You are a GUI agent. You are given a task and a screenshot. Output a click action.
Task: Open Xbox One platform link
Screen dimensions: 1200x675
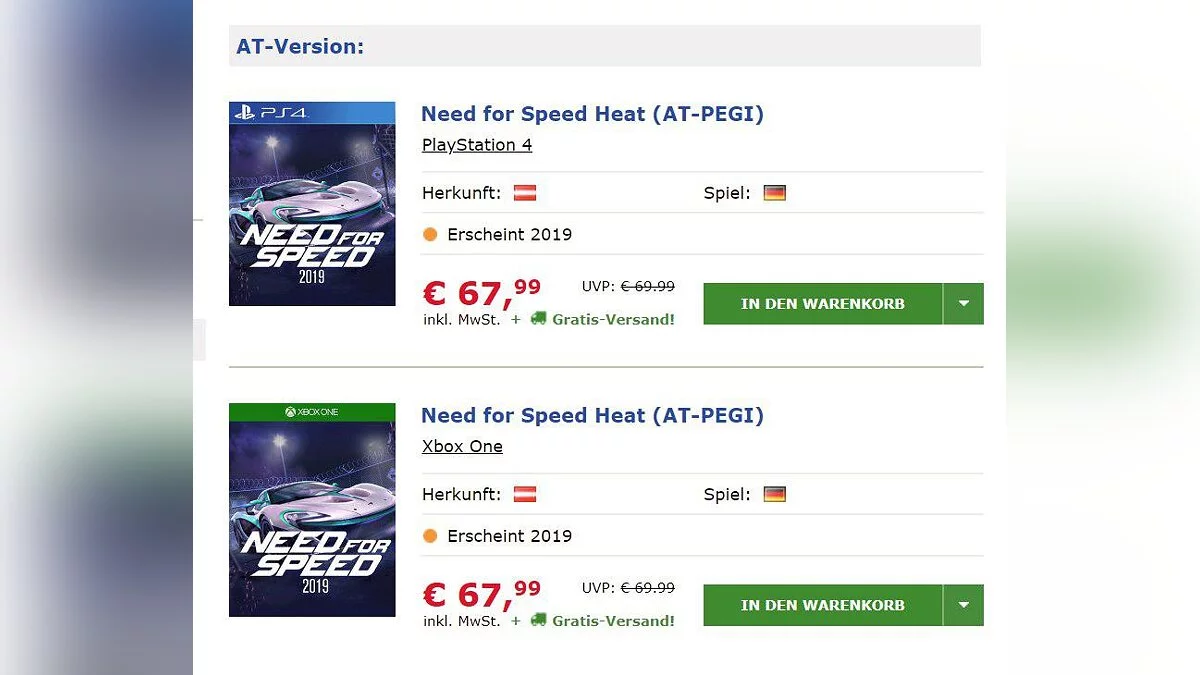[462, 446]
